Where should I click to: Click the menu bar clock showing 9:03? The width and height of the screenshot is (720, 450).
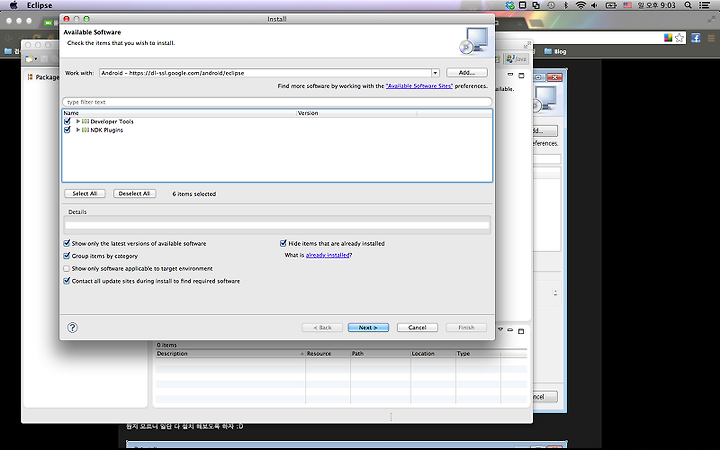[656, 6]
